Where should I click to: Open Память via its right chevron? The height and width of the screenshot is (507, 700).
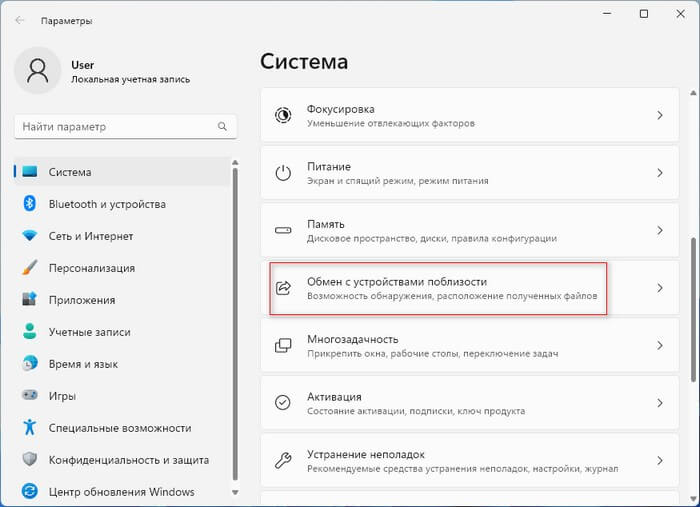coord(660,230)
